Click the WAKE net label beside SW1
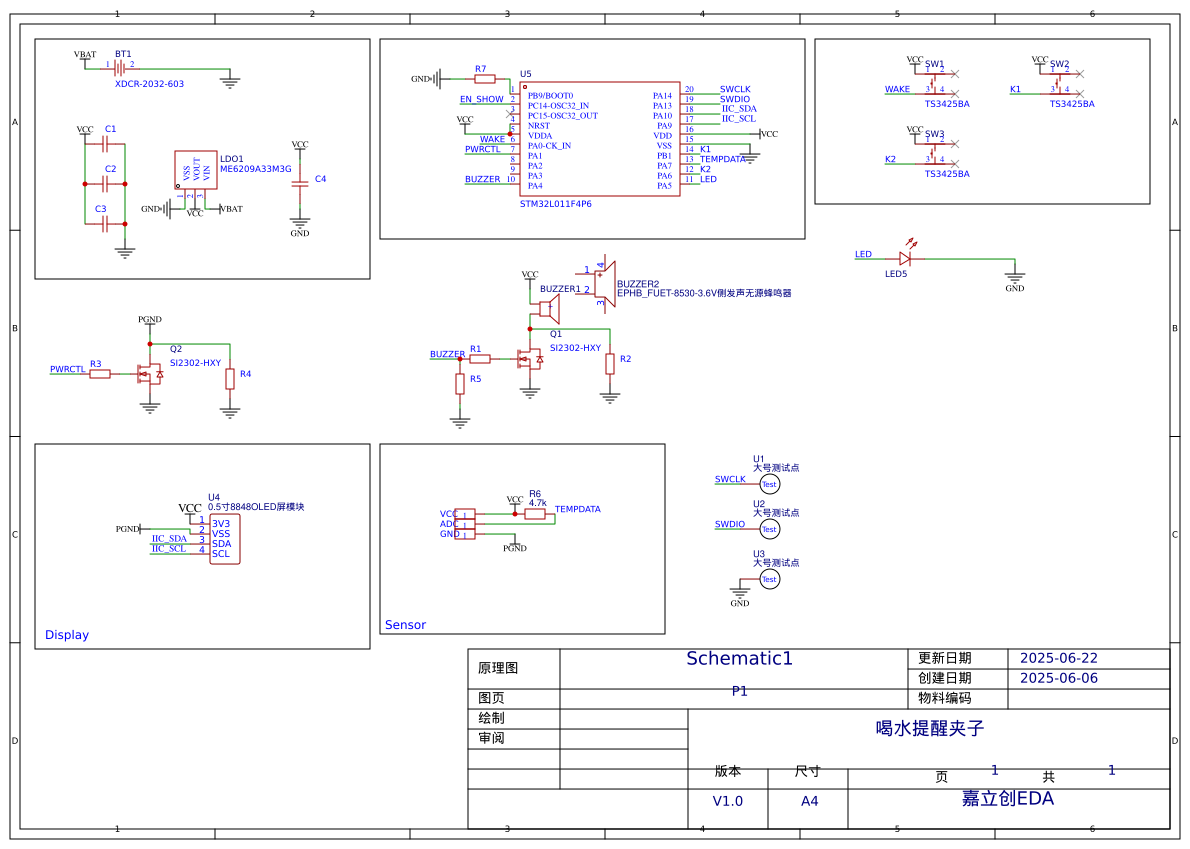The height and width of the screenshot is (849, 1190). [x=897, y=90]
